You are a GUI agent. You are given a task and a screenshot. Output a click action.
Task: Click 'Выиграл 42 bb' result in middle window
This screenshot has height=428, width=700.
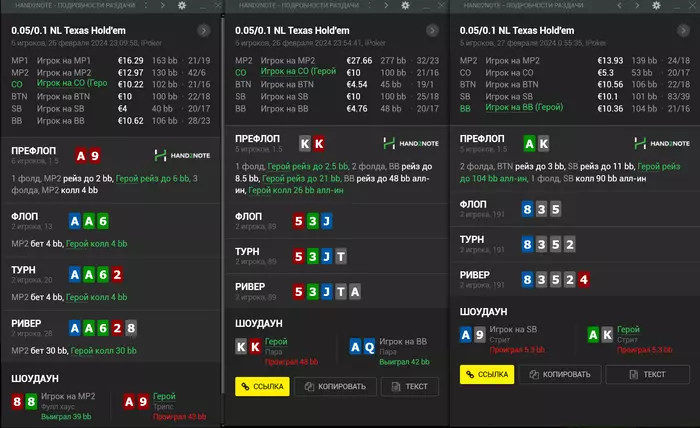pos(404,362)
